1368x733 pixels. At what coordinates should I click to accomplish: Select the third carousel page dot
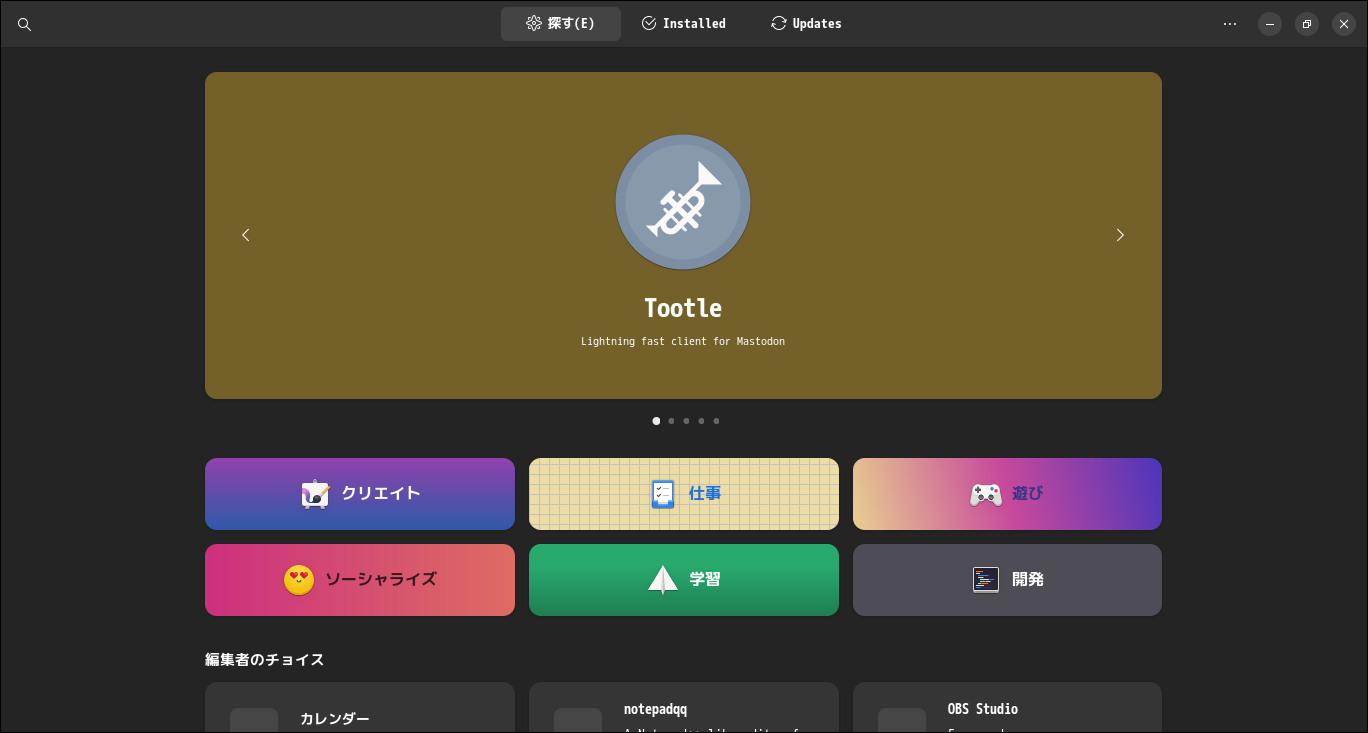click(x=686, y=421)
